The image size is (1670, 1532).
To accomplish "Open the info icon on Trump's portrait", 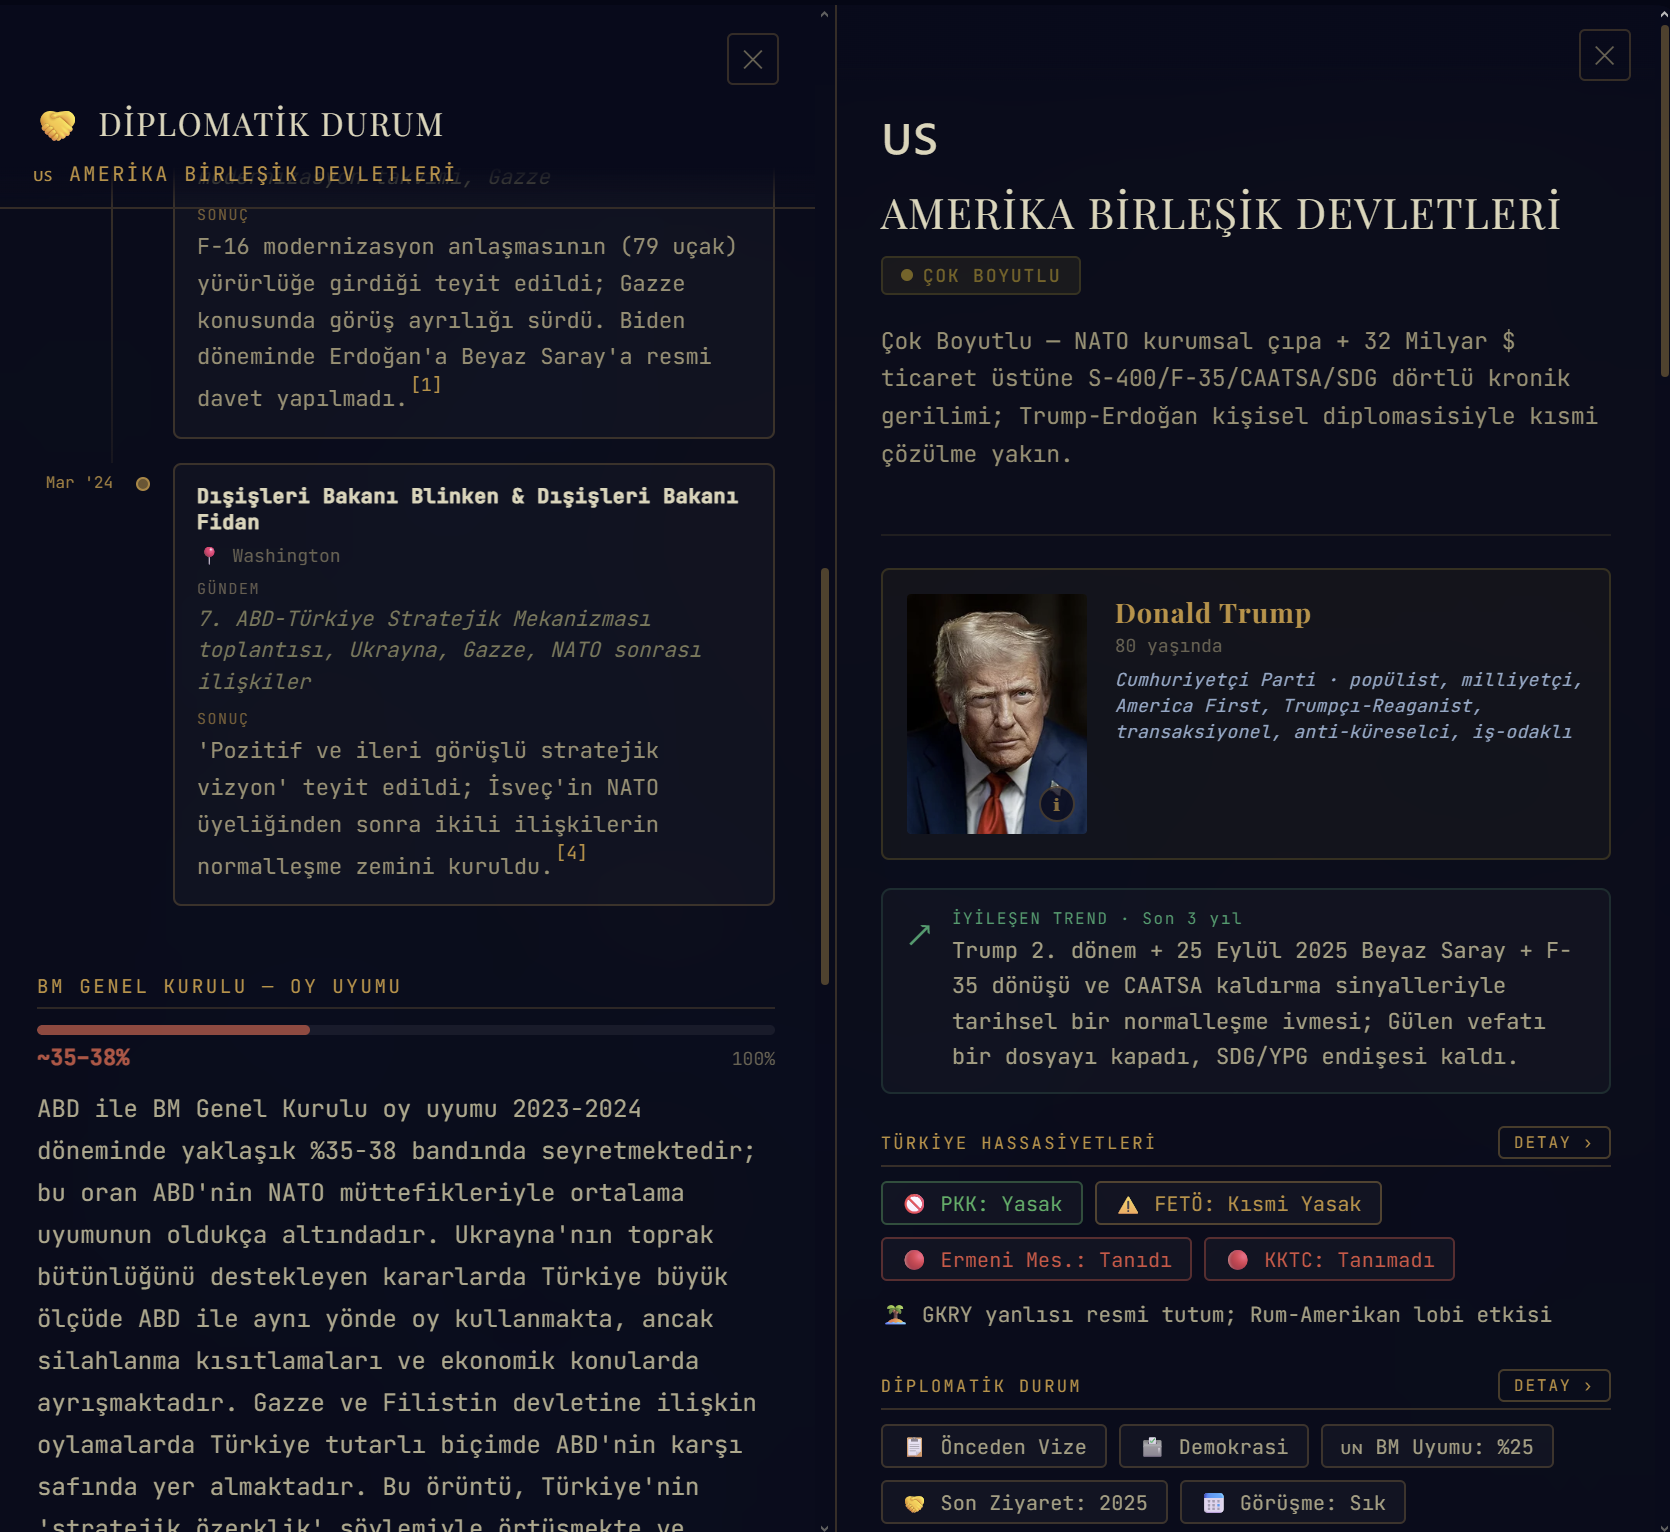I will [1057, 802].
